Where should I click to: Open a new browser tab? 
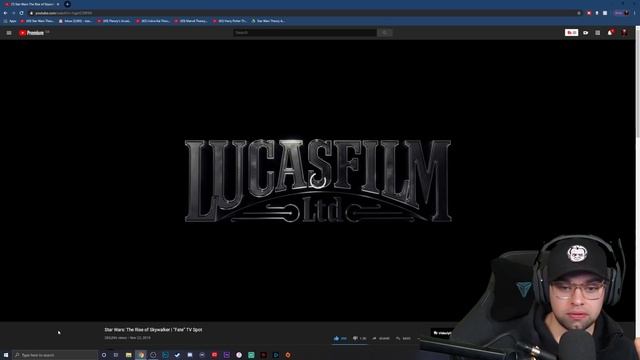[x=67, y=4]
